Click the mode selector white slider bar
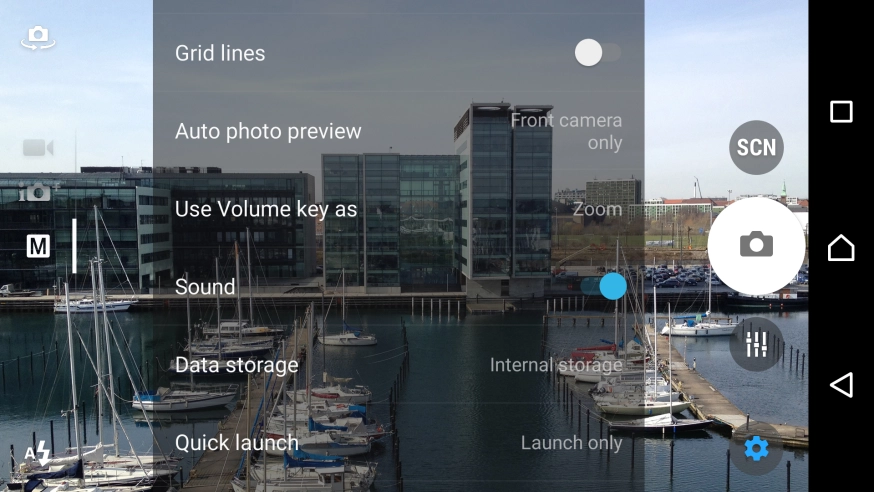Viewport: 874px width, 492px height. tap(74, 246)
